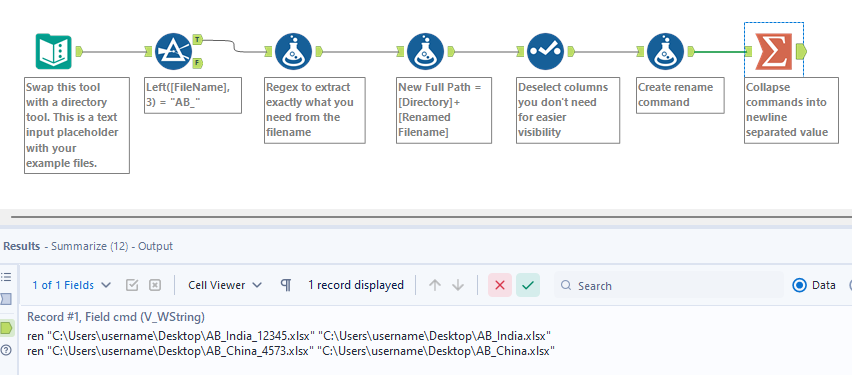Click the Select tool's input anchor
This screenshot has height=375, width=852.
coord(521,52)
